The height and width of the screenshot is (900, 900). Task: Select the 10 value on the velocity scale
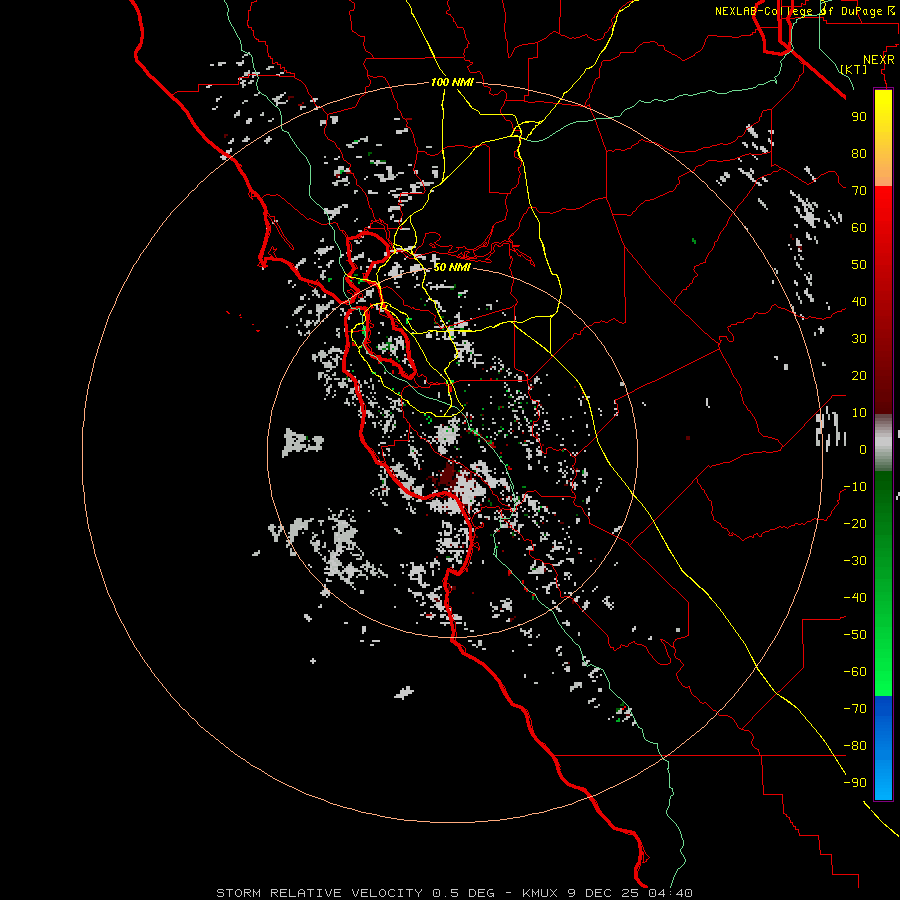click(x=859, y=413)
